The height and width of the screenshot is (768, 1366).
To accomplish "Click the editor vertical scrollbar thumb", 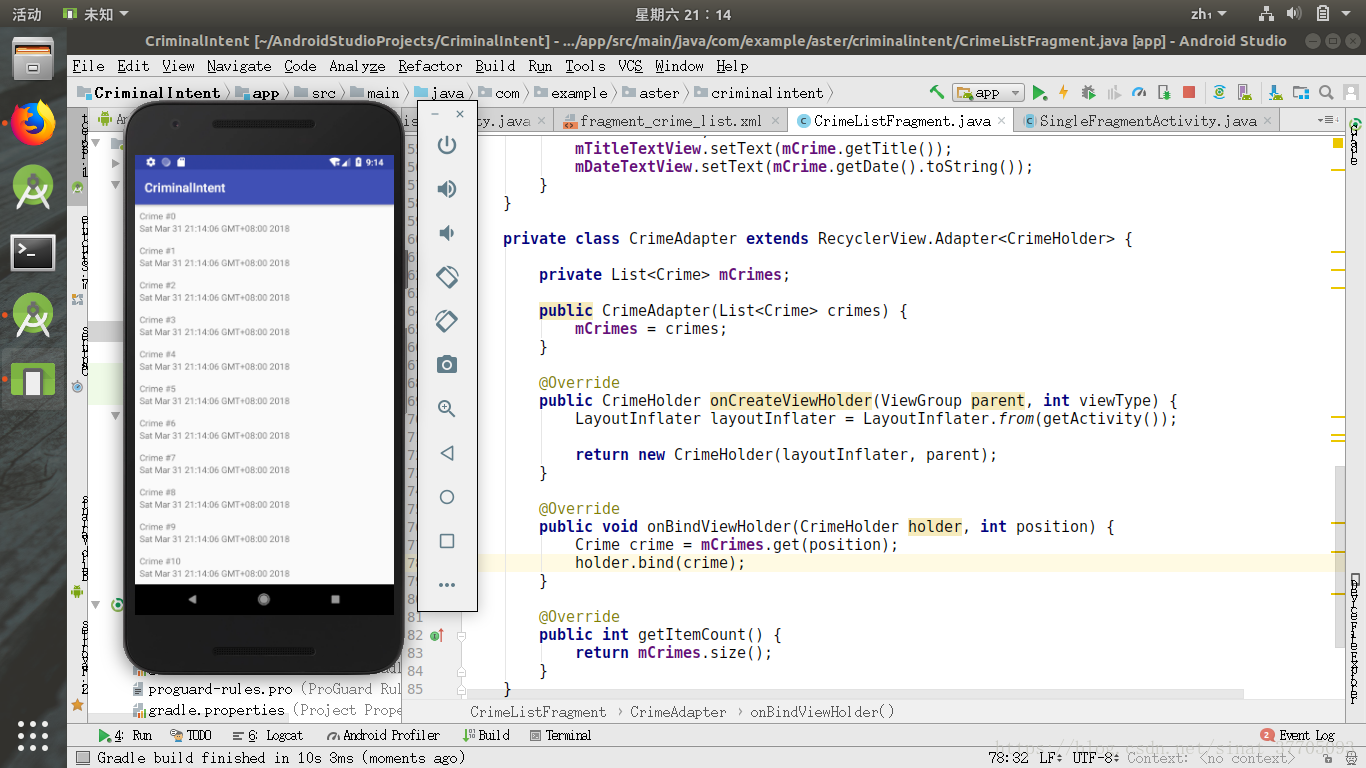I will tap(1339, 558).
